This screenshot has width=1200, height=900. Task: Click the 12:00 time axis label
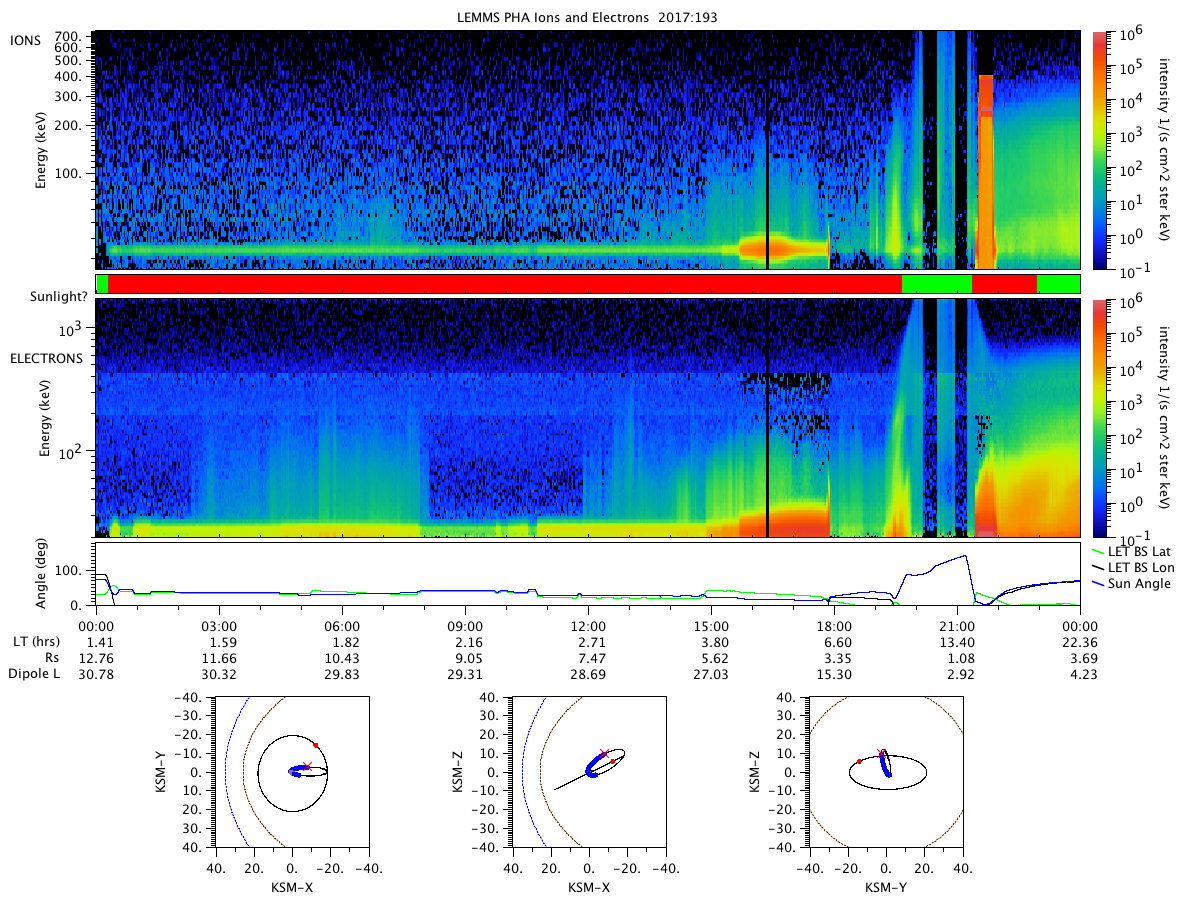coord(588,625)
